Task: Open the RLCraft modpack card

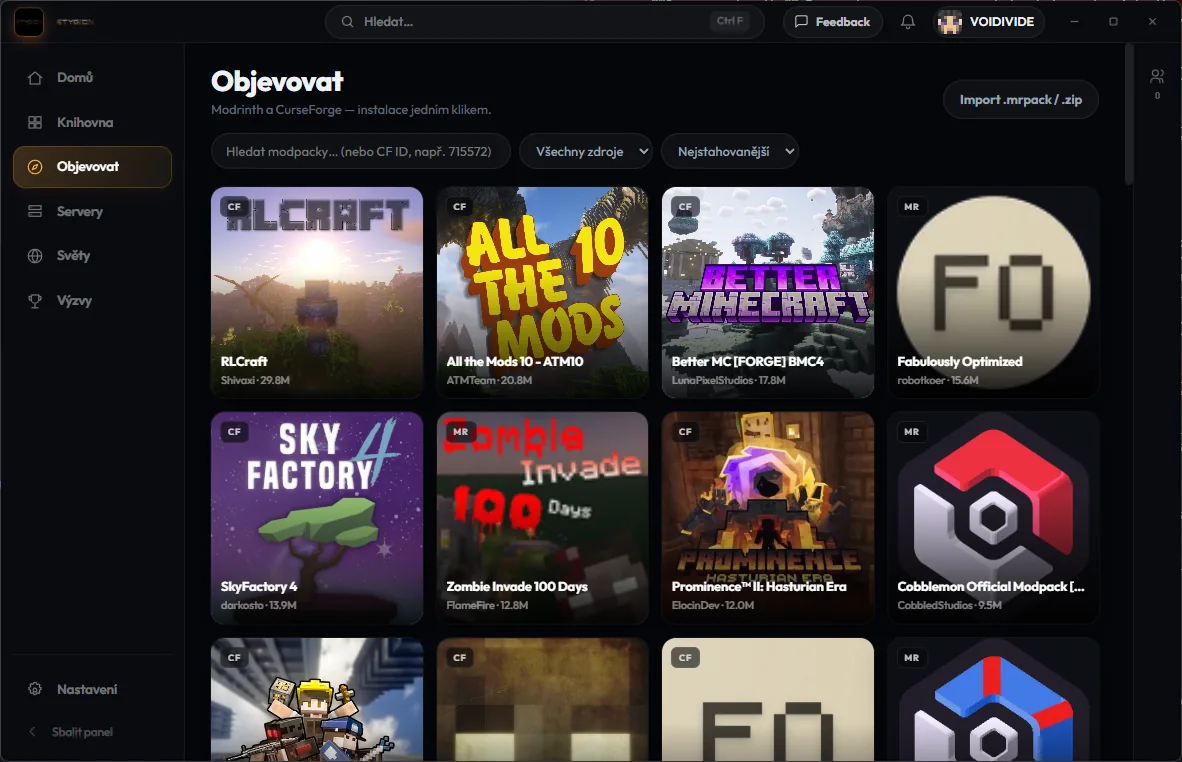Action: pyautogui.click(x=317, y=292)
